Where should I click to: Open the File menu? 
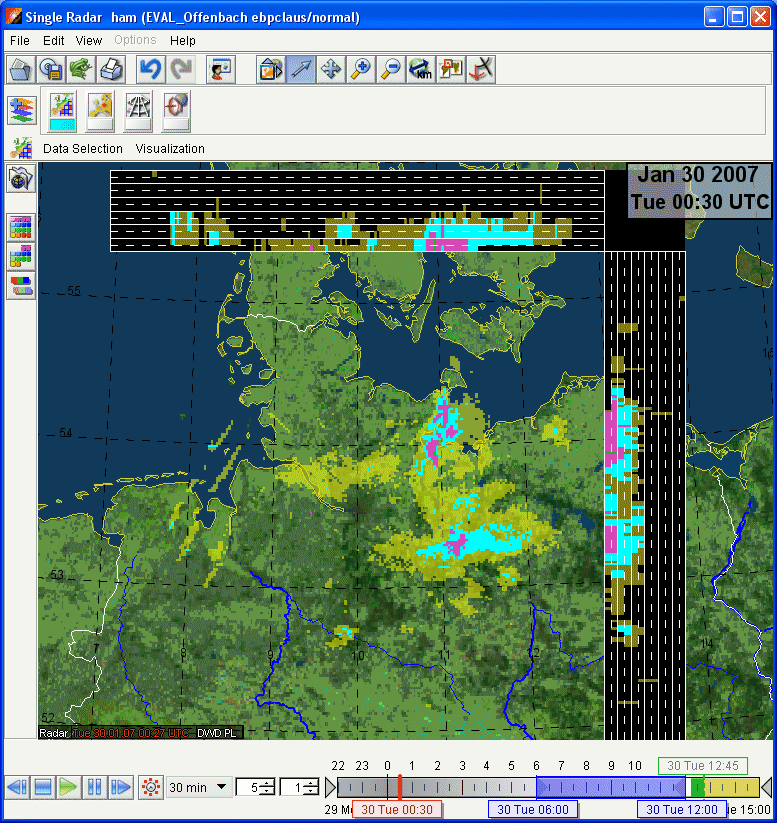tap(20, 40)
